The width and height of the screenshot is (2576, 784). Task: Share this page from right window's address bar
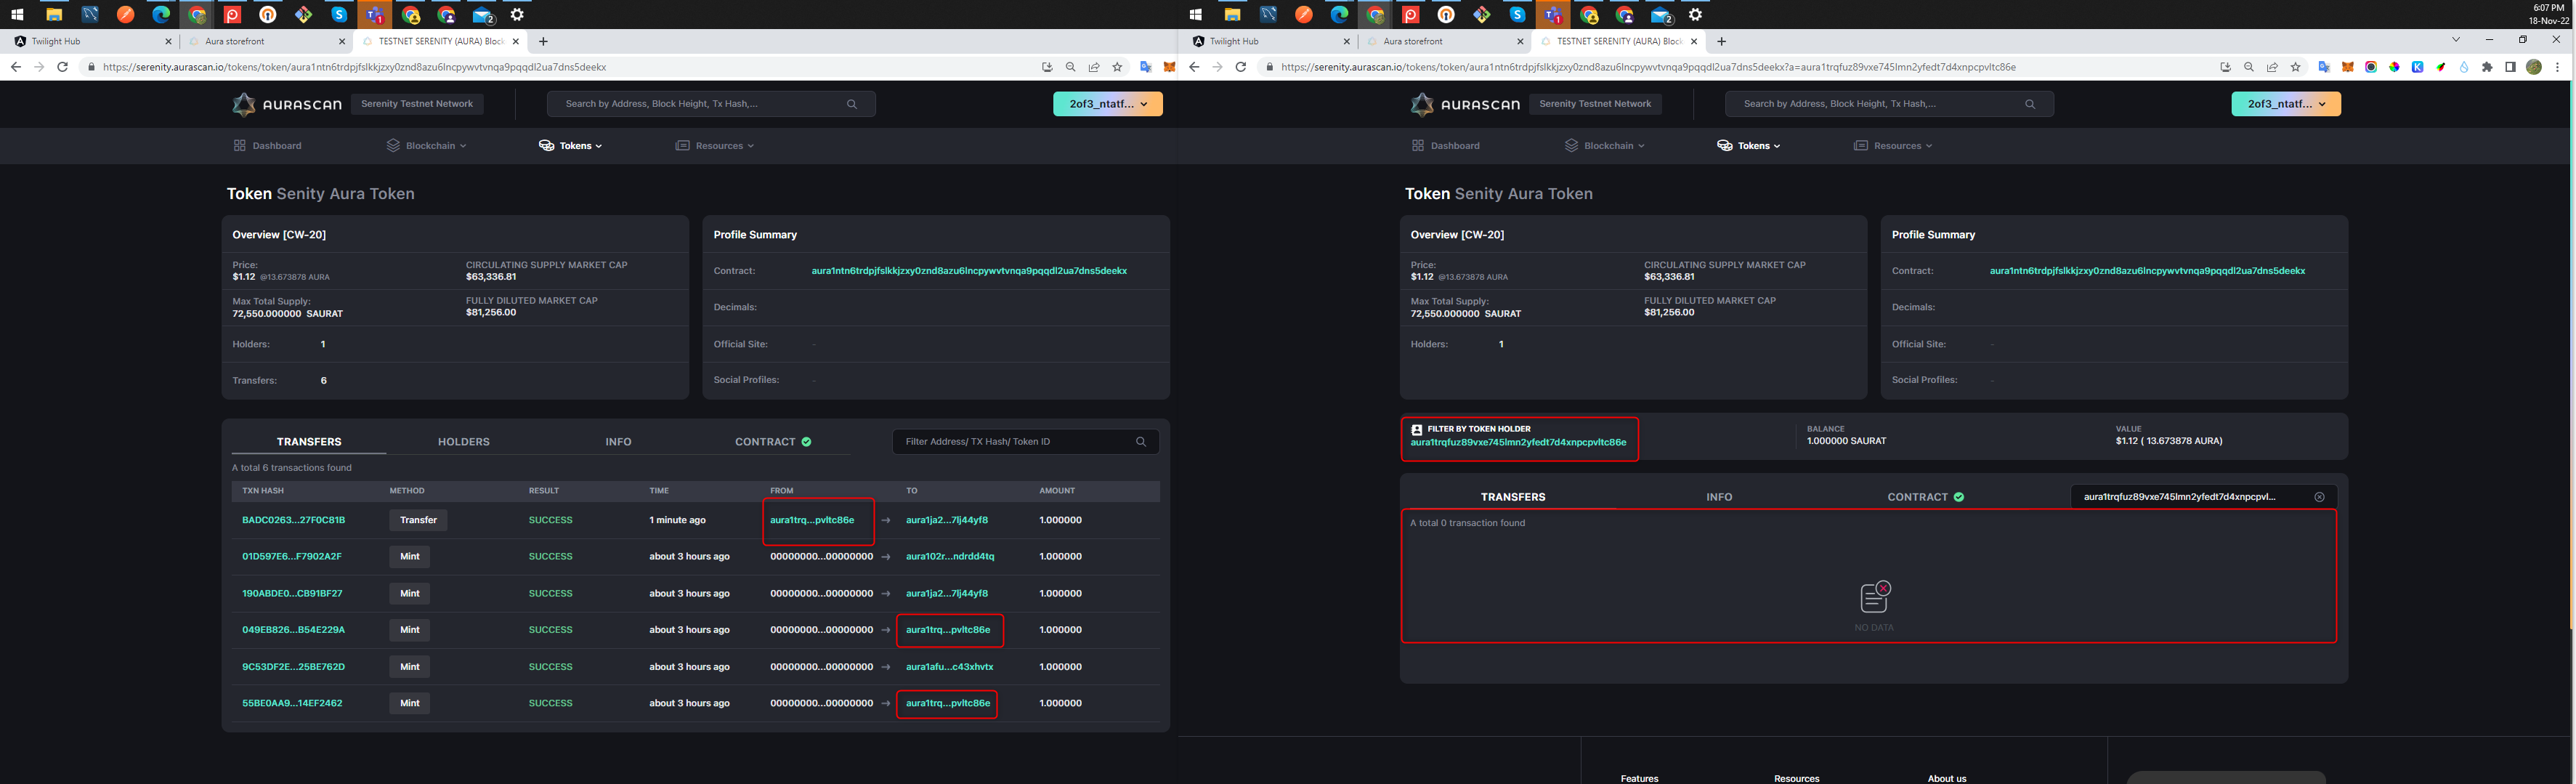point(2272,67)
